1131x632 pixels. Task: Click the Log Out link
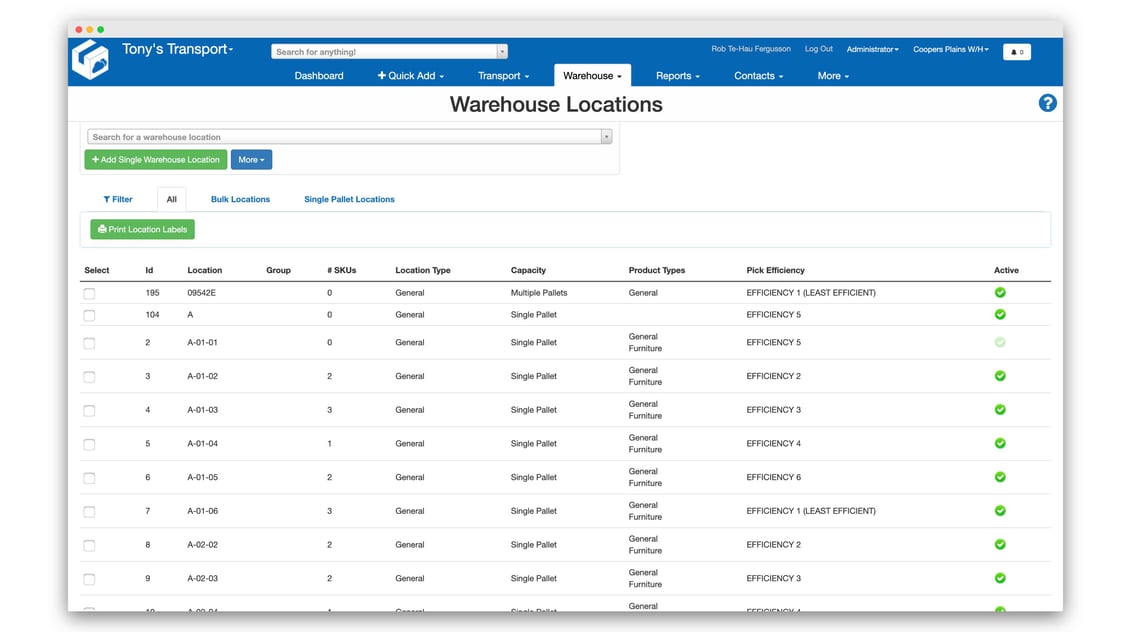(818, 48)
